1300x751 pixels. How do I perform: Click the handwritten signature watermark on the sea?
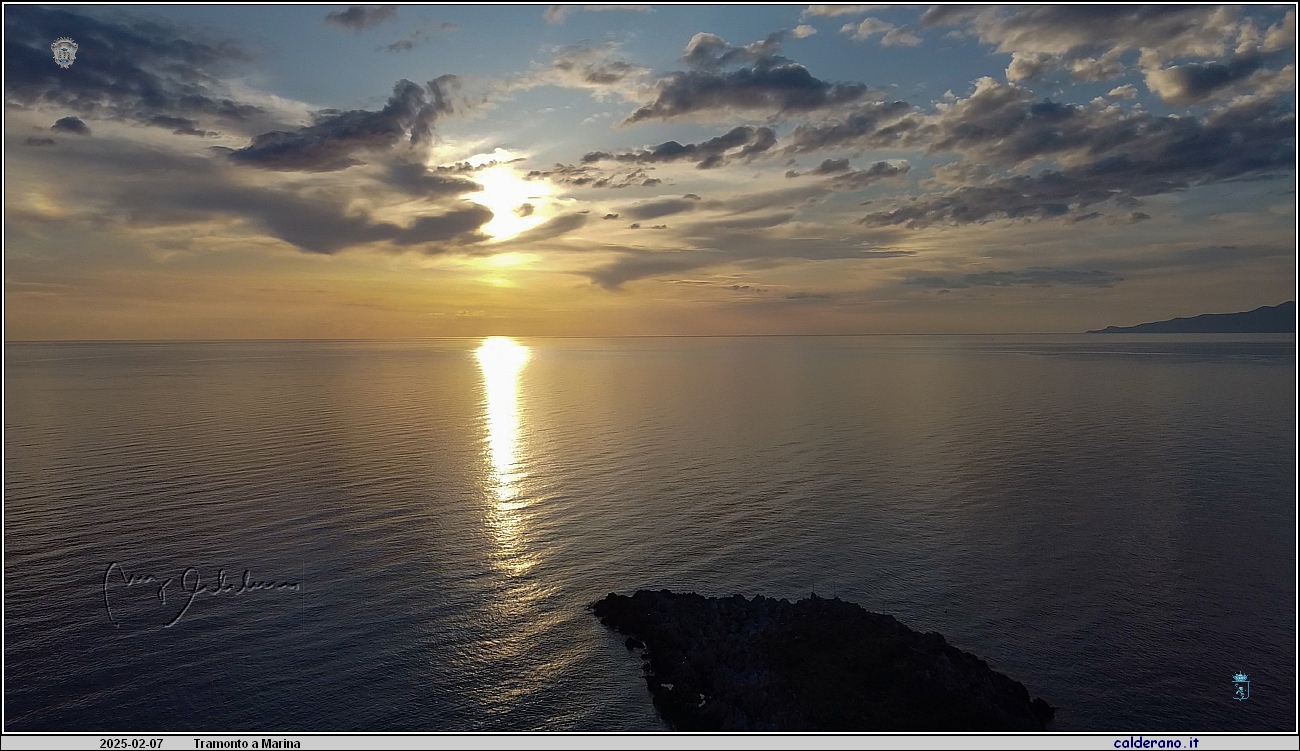point(200,590)
